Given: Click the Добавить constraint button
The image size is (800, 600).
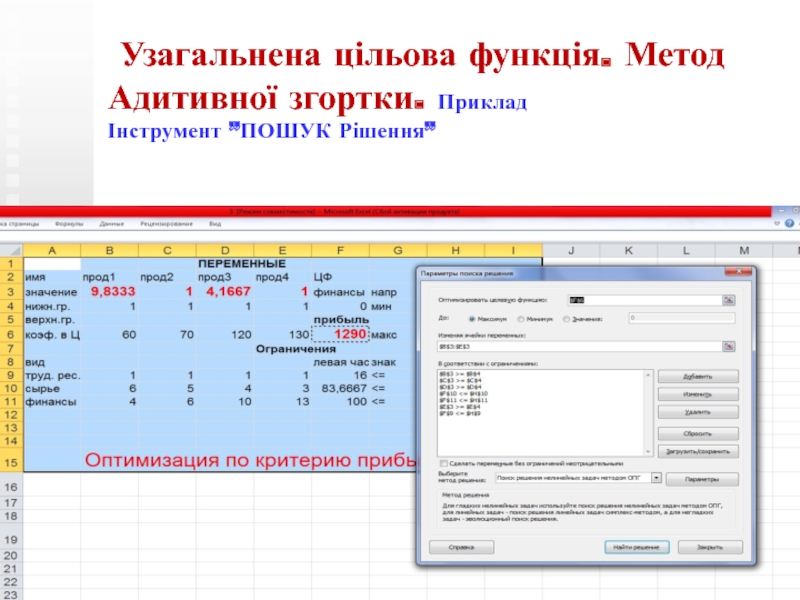Looking at the screenshot, I should click(697, 376).
